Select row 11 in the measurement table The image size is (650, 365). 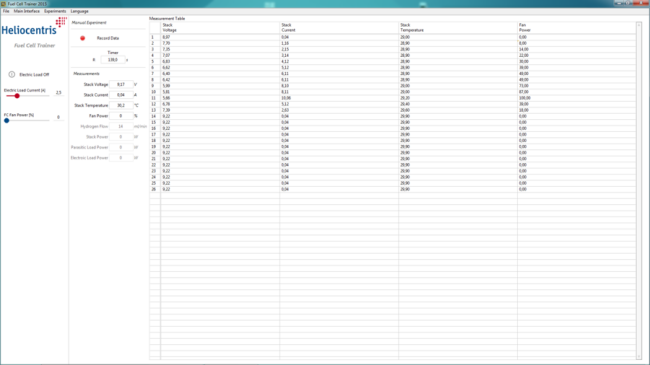393,98
